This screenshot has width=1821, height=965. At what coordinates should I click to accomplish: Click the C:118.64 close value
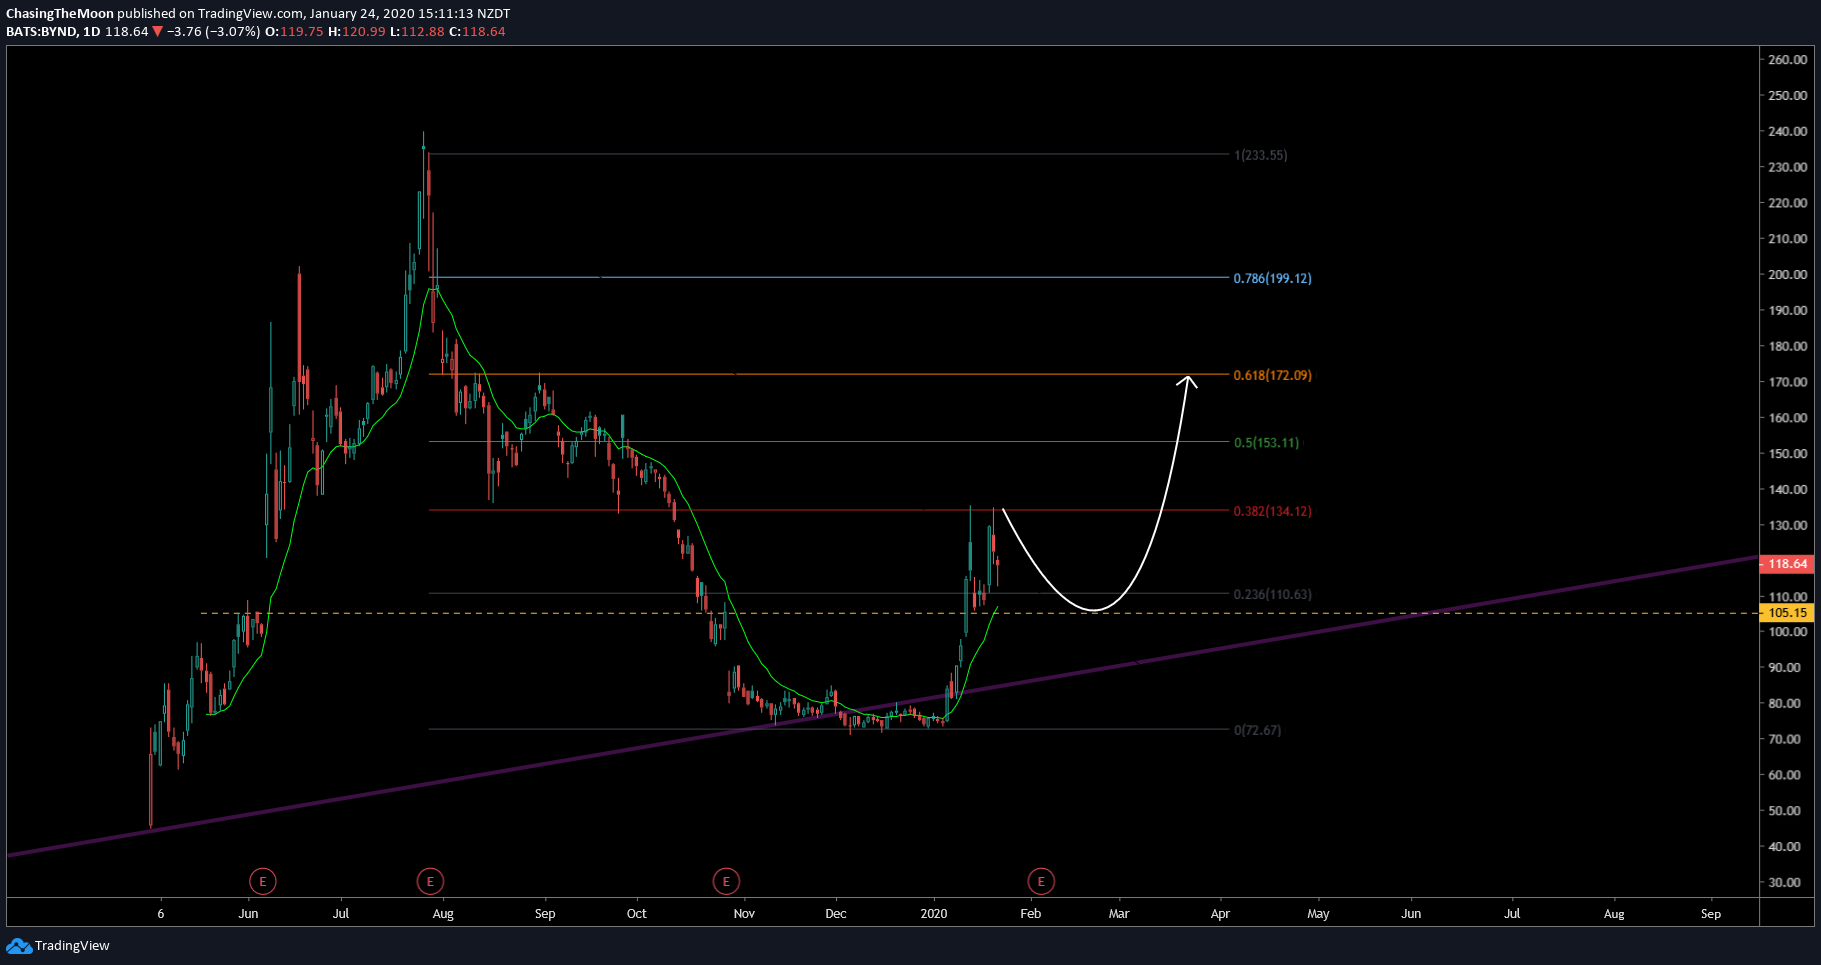click(x=477, y=32)
